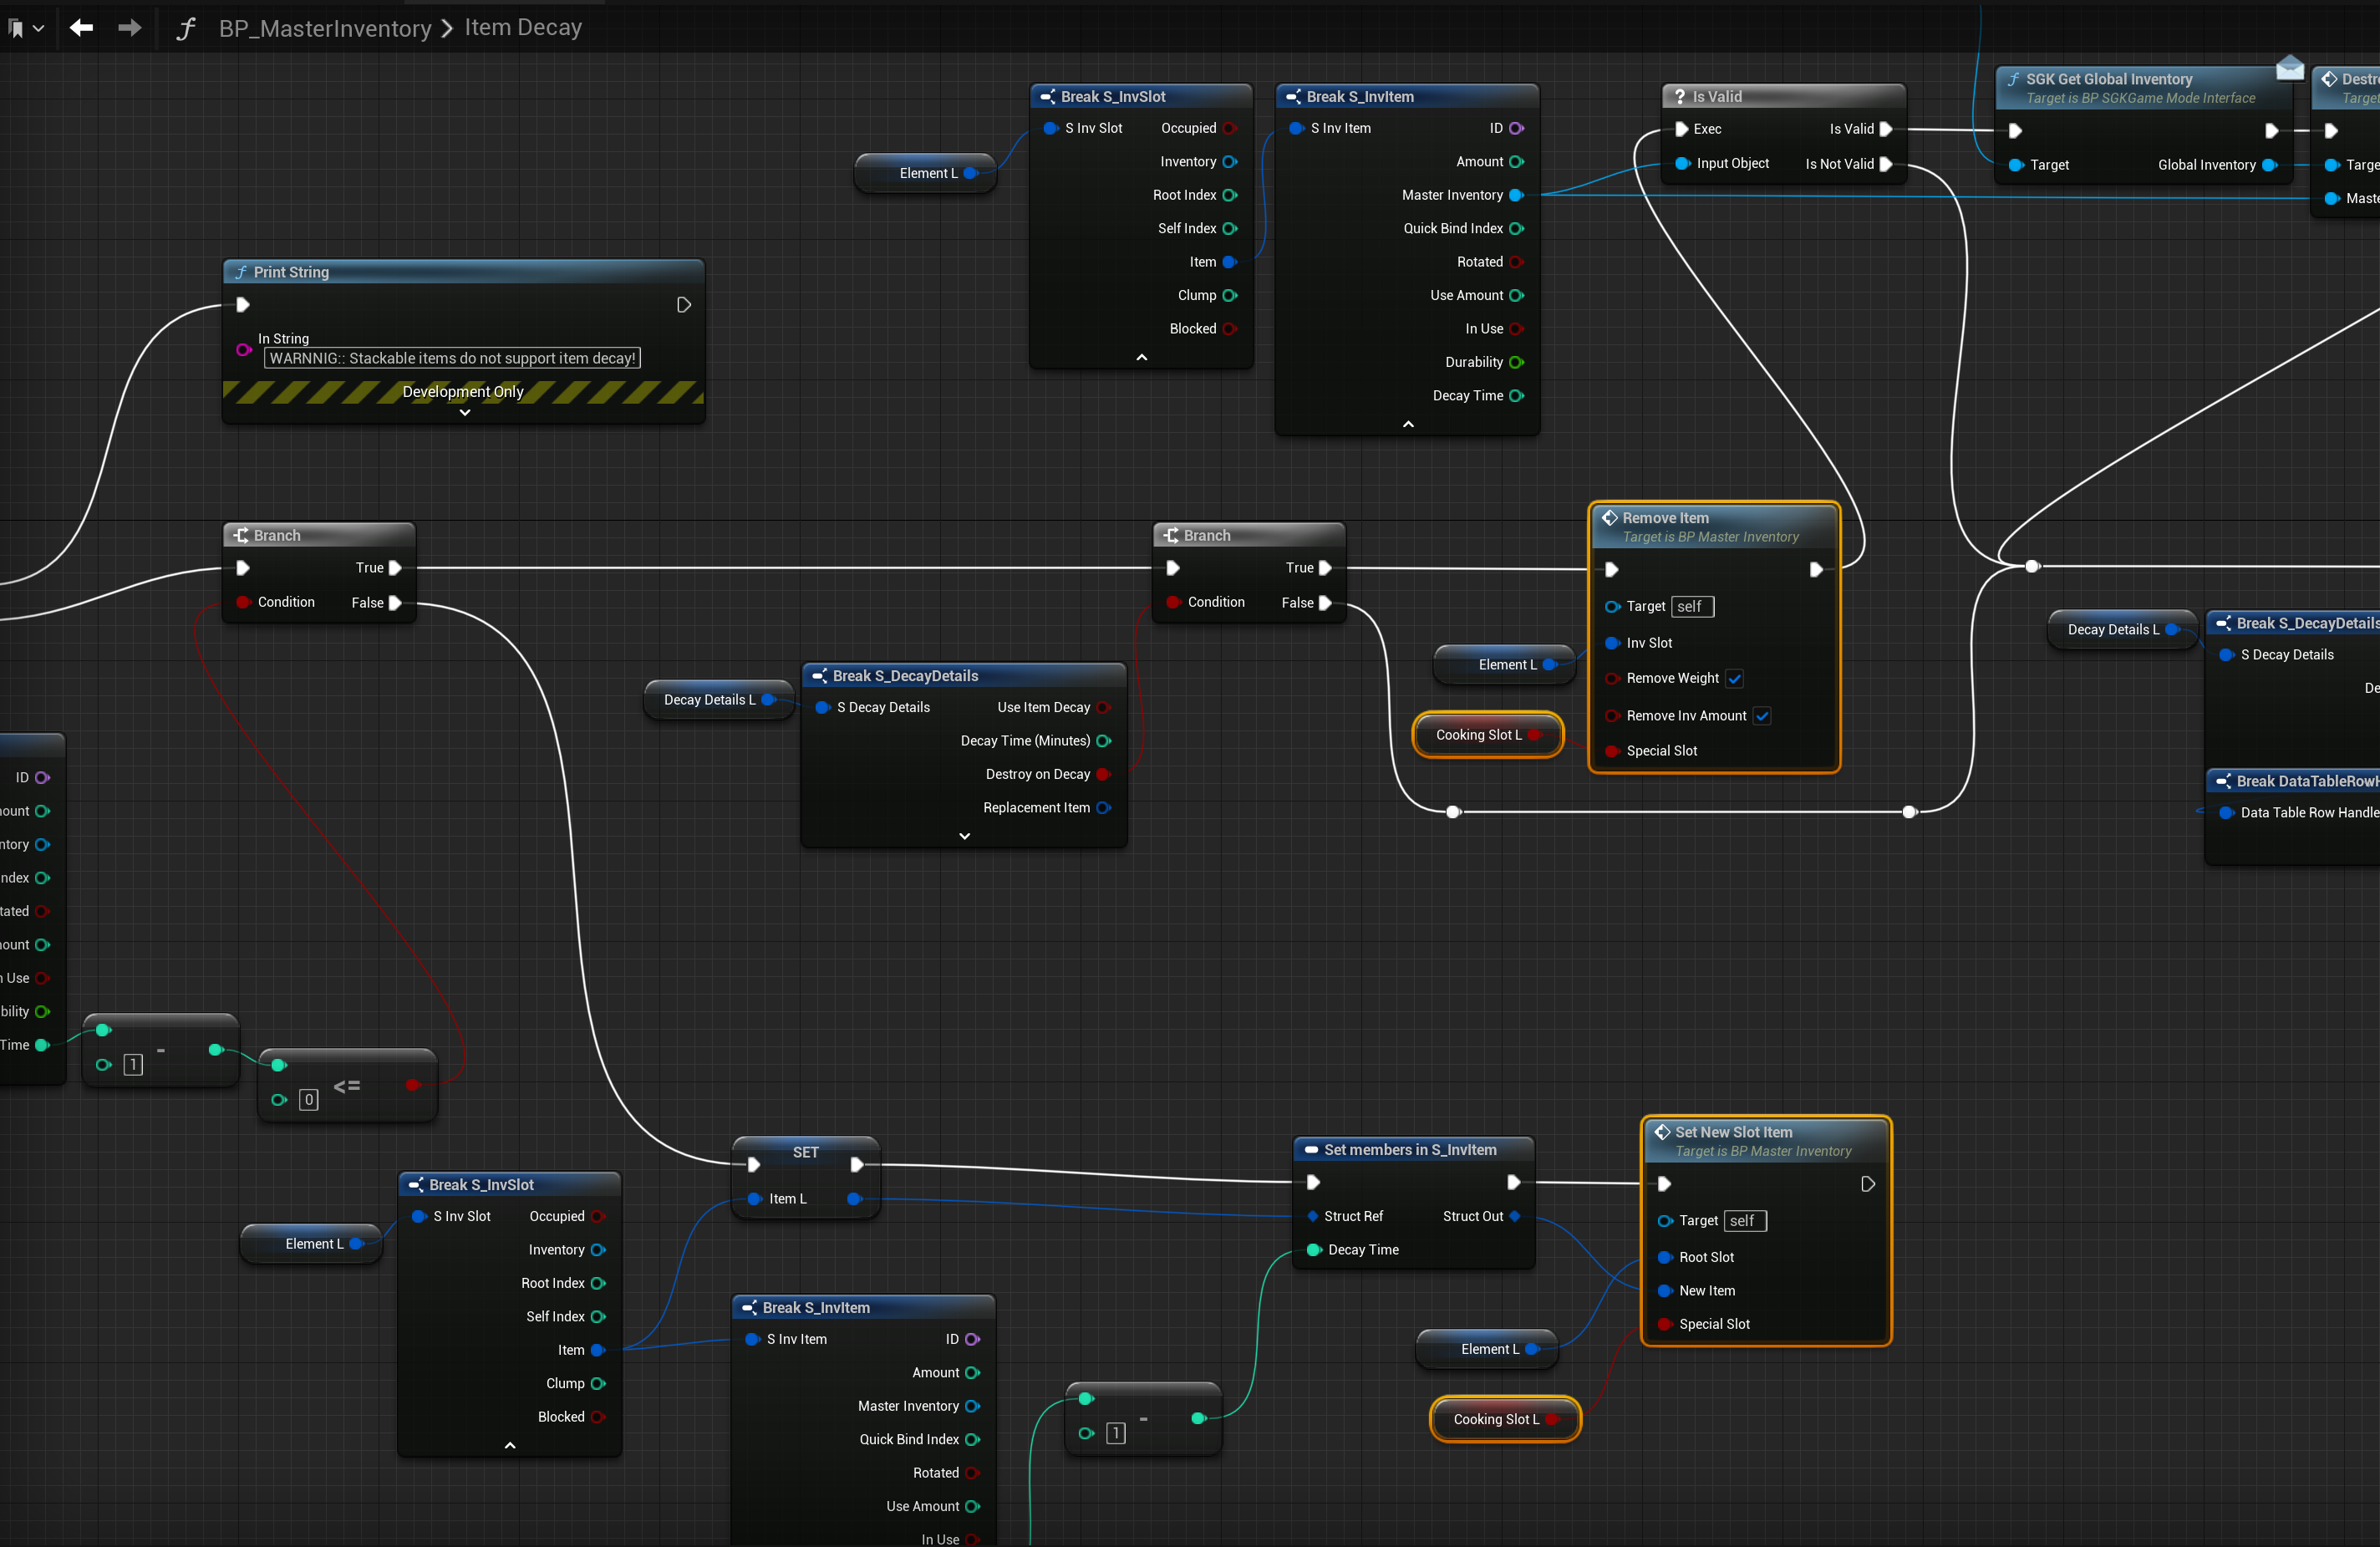Select the Cooking Slot L variable near Remove Item

[1478, 735]
